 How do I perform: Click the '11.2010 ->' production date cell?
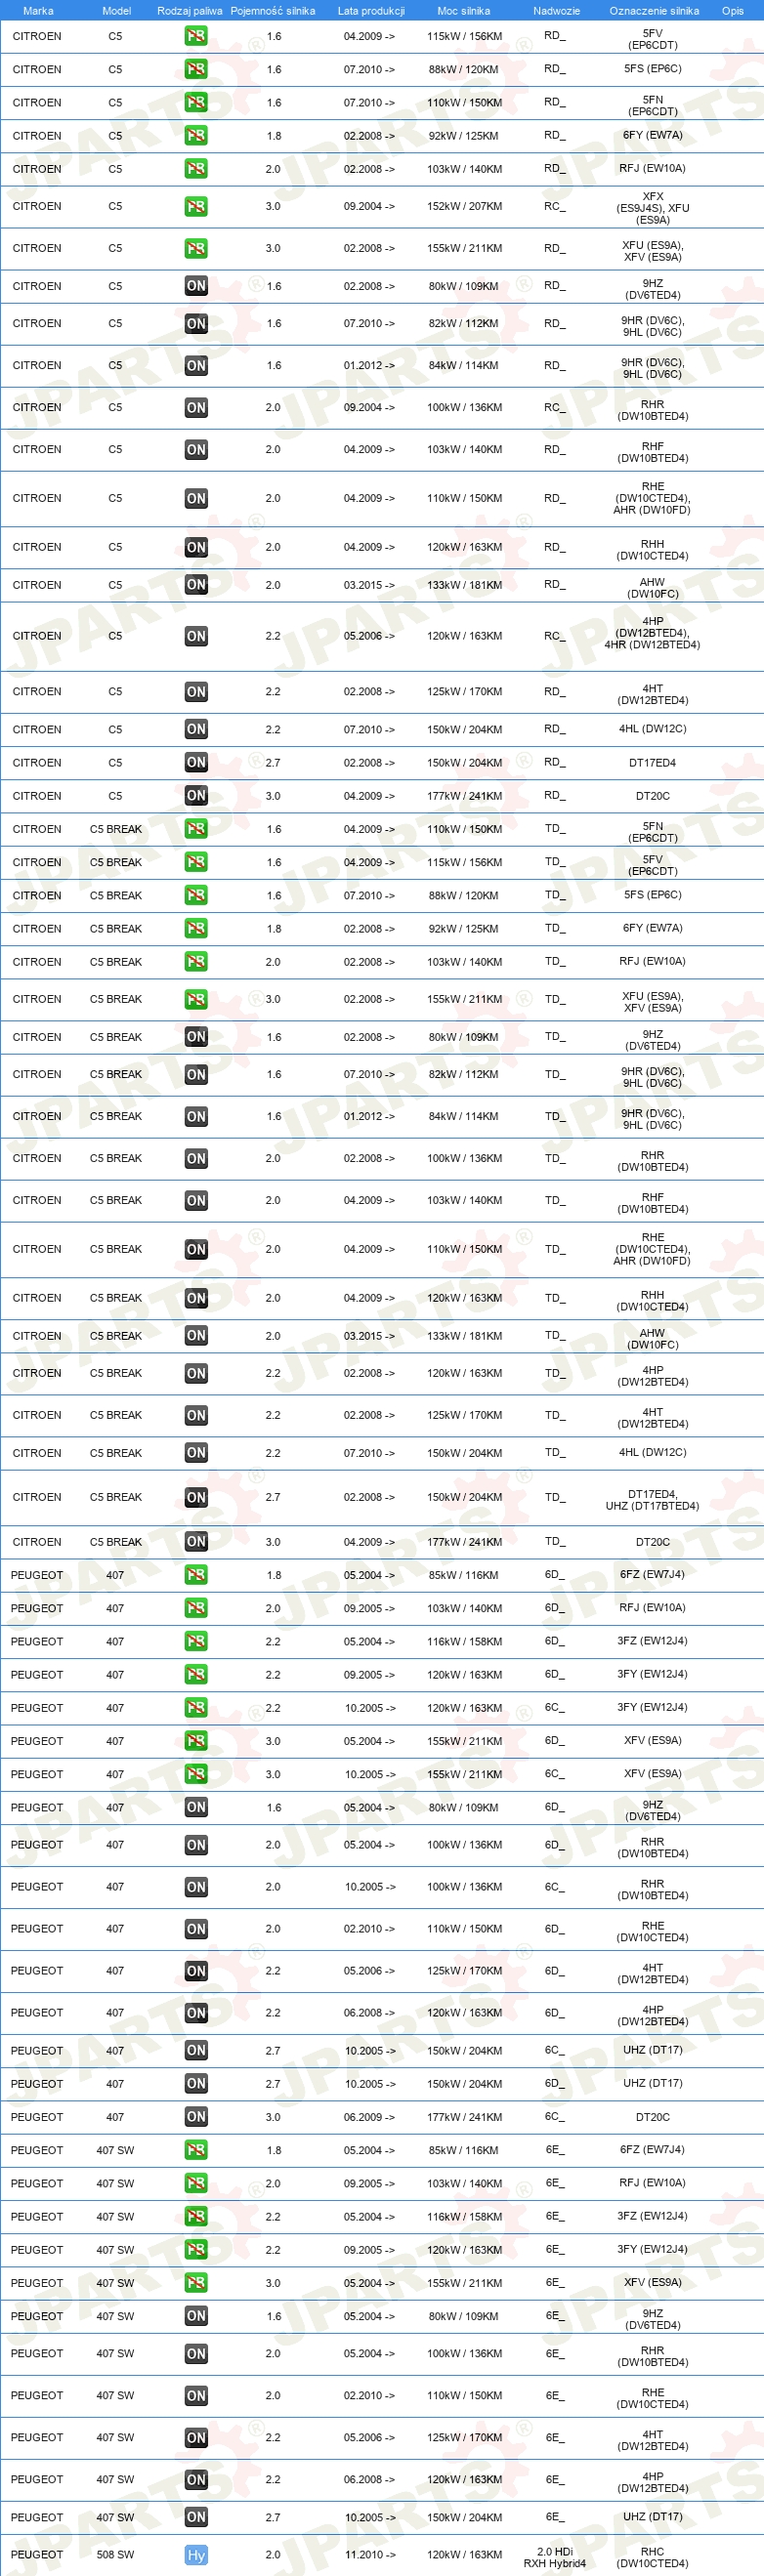coord(370,2554)
